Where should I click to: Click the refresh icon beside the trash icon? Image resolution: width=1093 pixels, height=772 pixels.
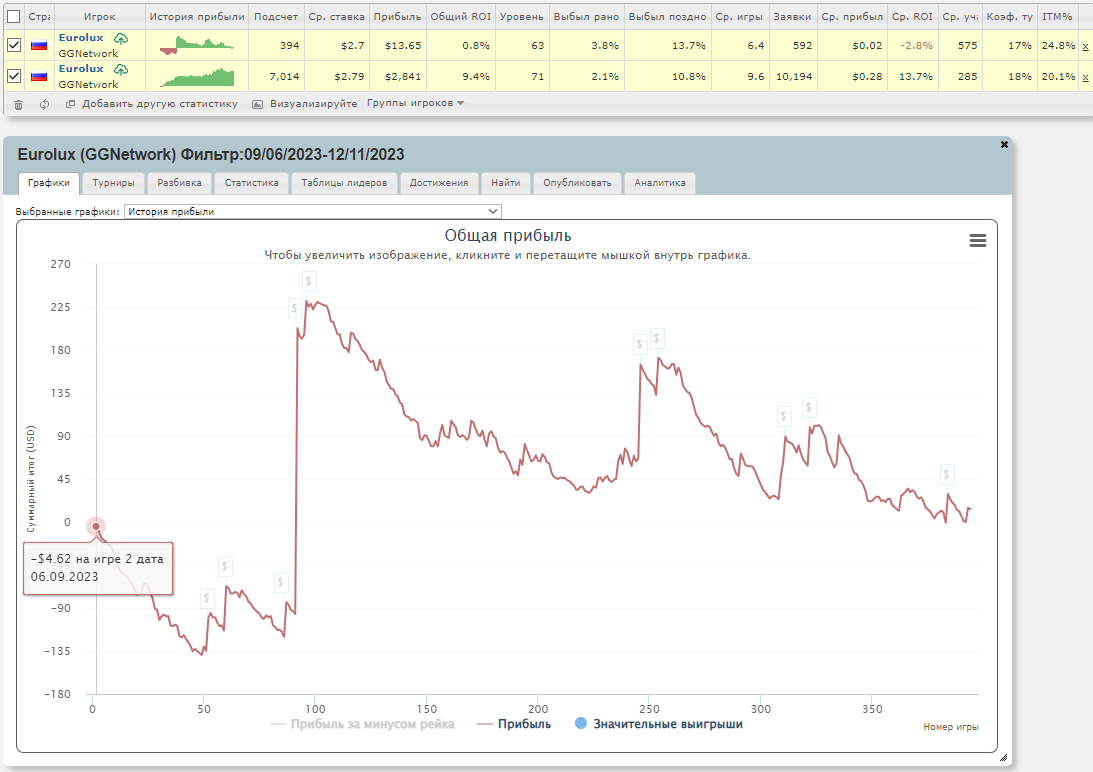(45, 104)
